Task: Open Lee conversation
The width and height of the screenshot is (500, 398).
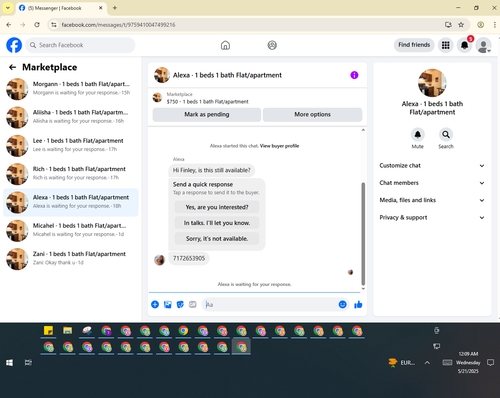Action: coord(71,145)
